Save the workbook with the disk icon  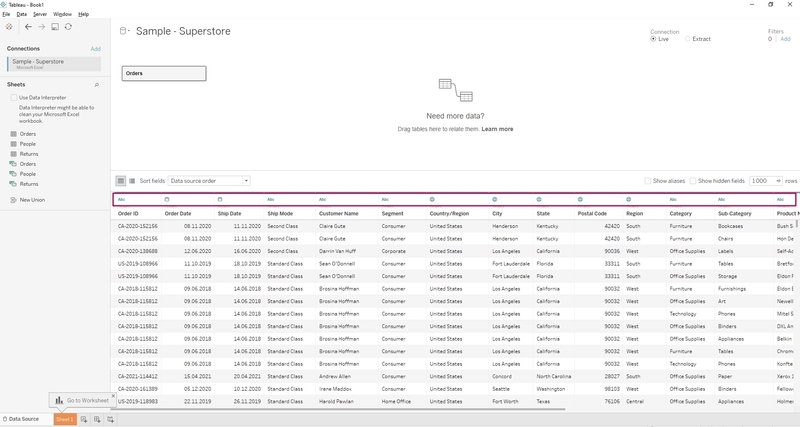tap(55, 27)
